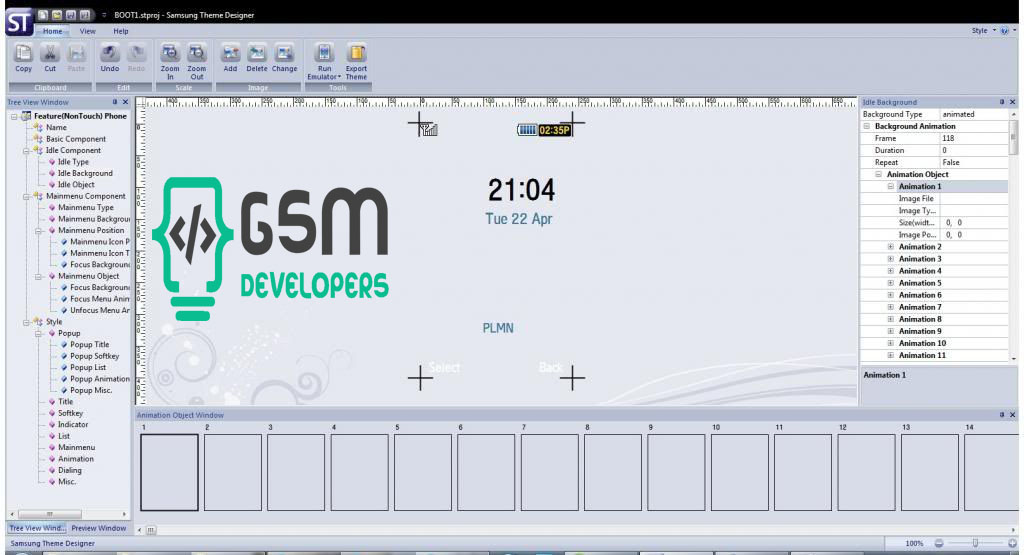Click the signal indicator on phone preview
The image size is (1024, 555).
429,129
